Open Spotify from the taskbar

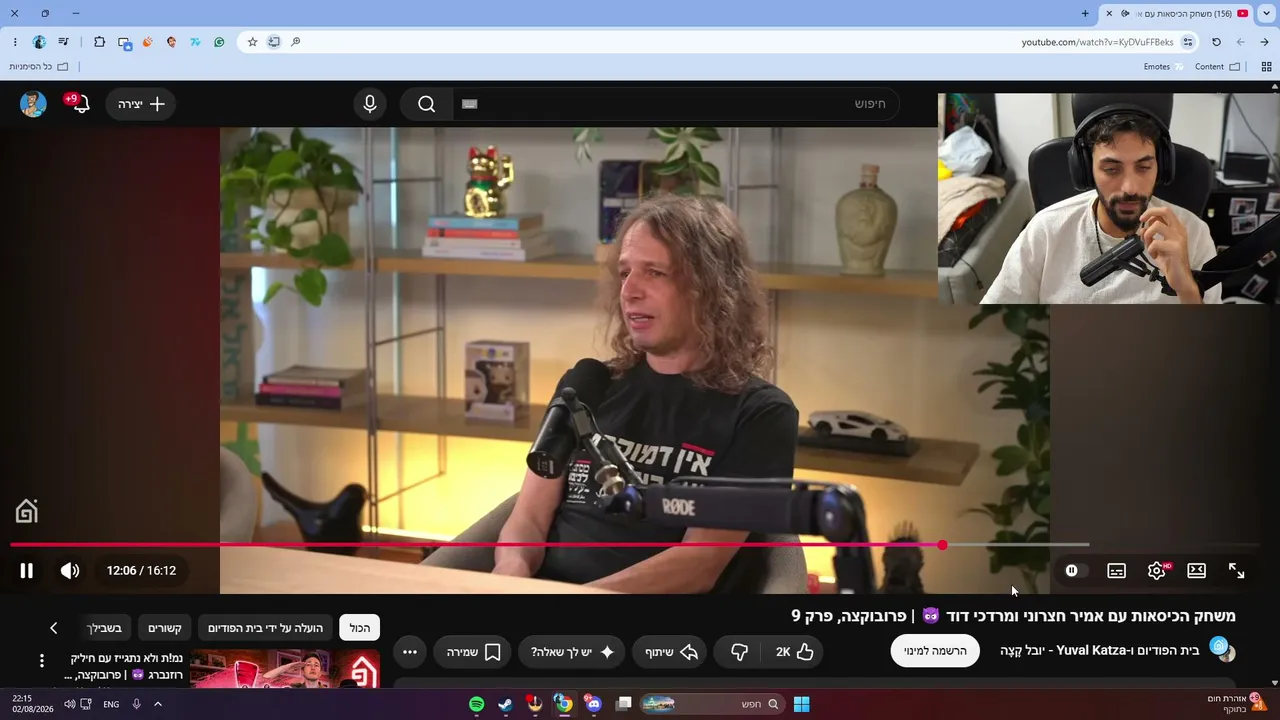[477, 704]
